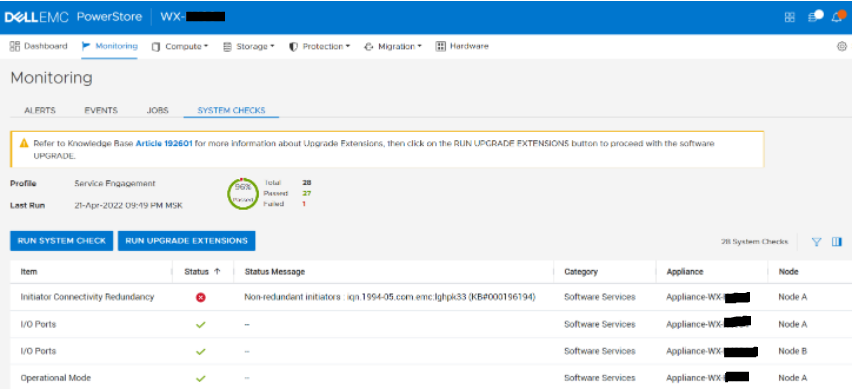Click the Passed count 27
Viewport: 853px width, 390px height.
point(307,193)
